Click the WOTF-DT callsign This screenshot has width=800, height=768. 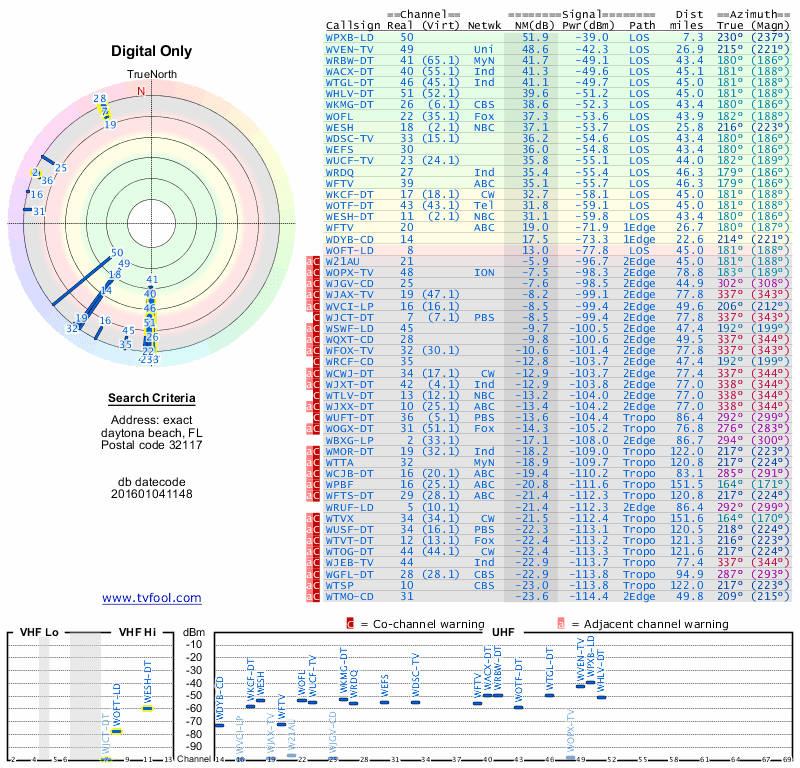click(x=349, y=205)
